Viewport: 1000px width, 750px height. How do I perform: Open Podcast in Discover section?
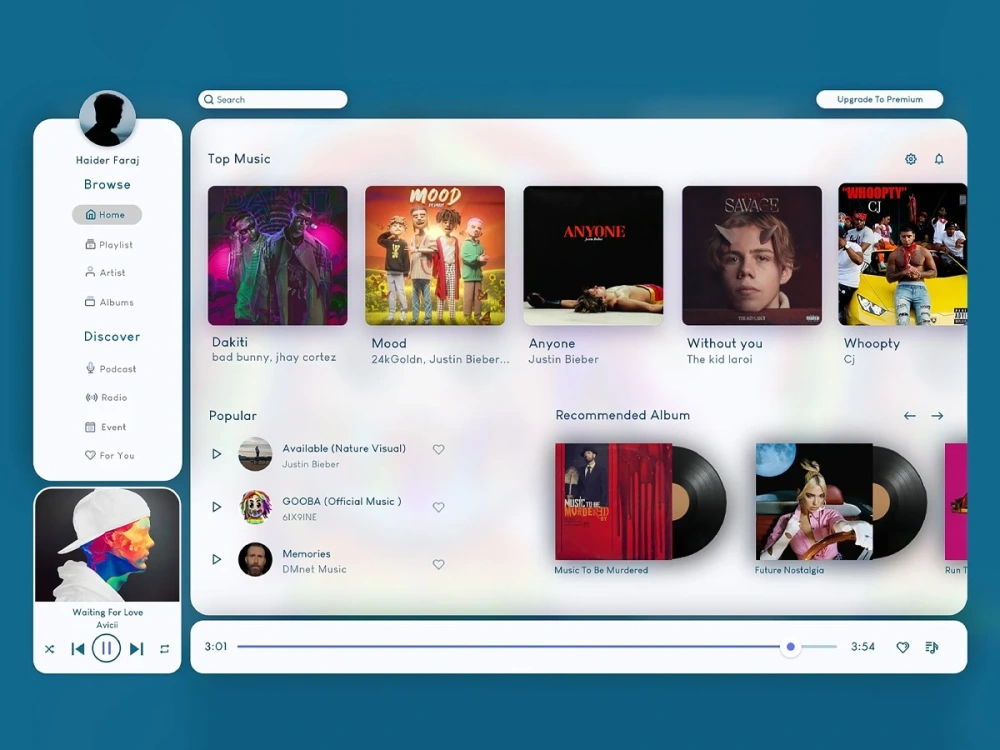click(111, 369)
